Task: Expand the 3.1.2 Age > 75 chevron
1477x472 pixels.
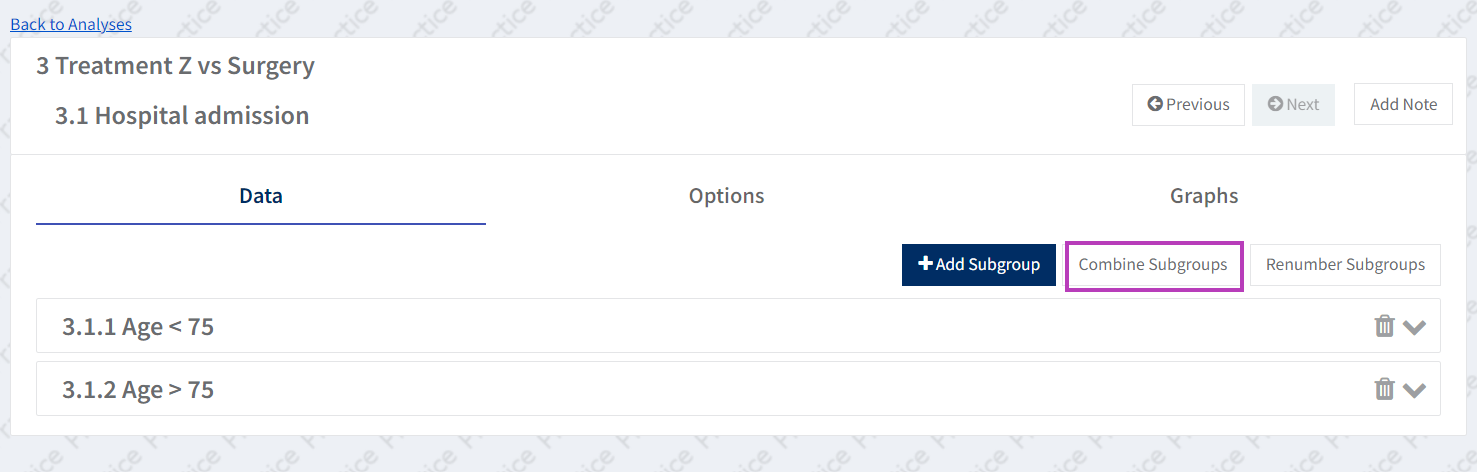Action: pos(1414,390)
